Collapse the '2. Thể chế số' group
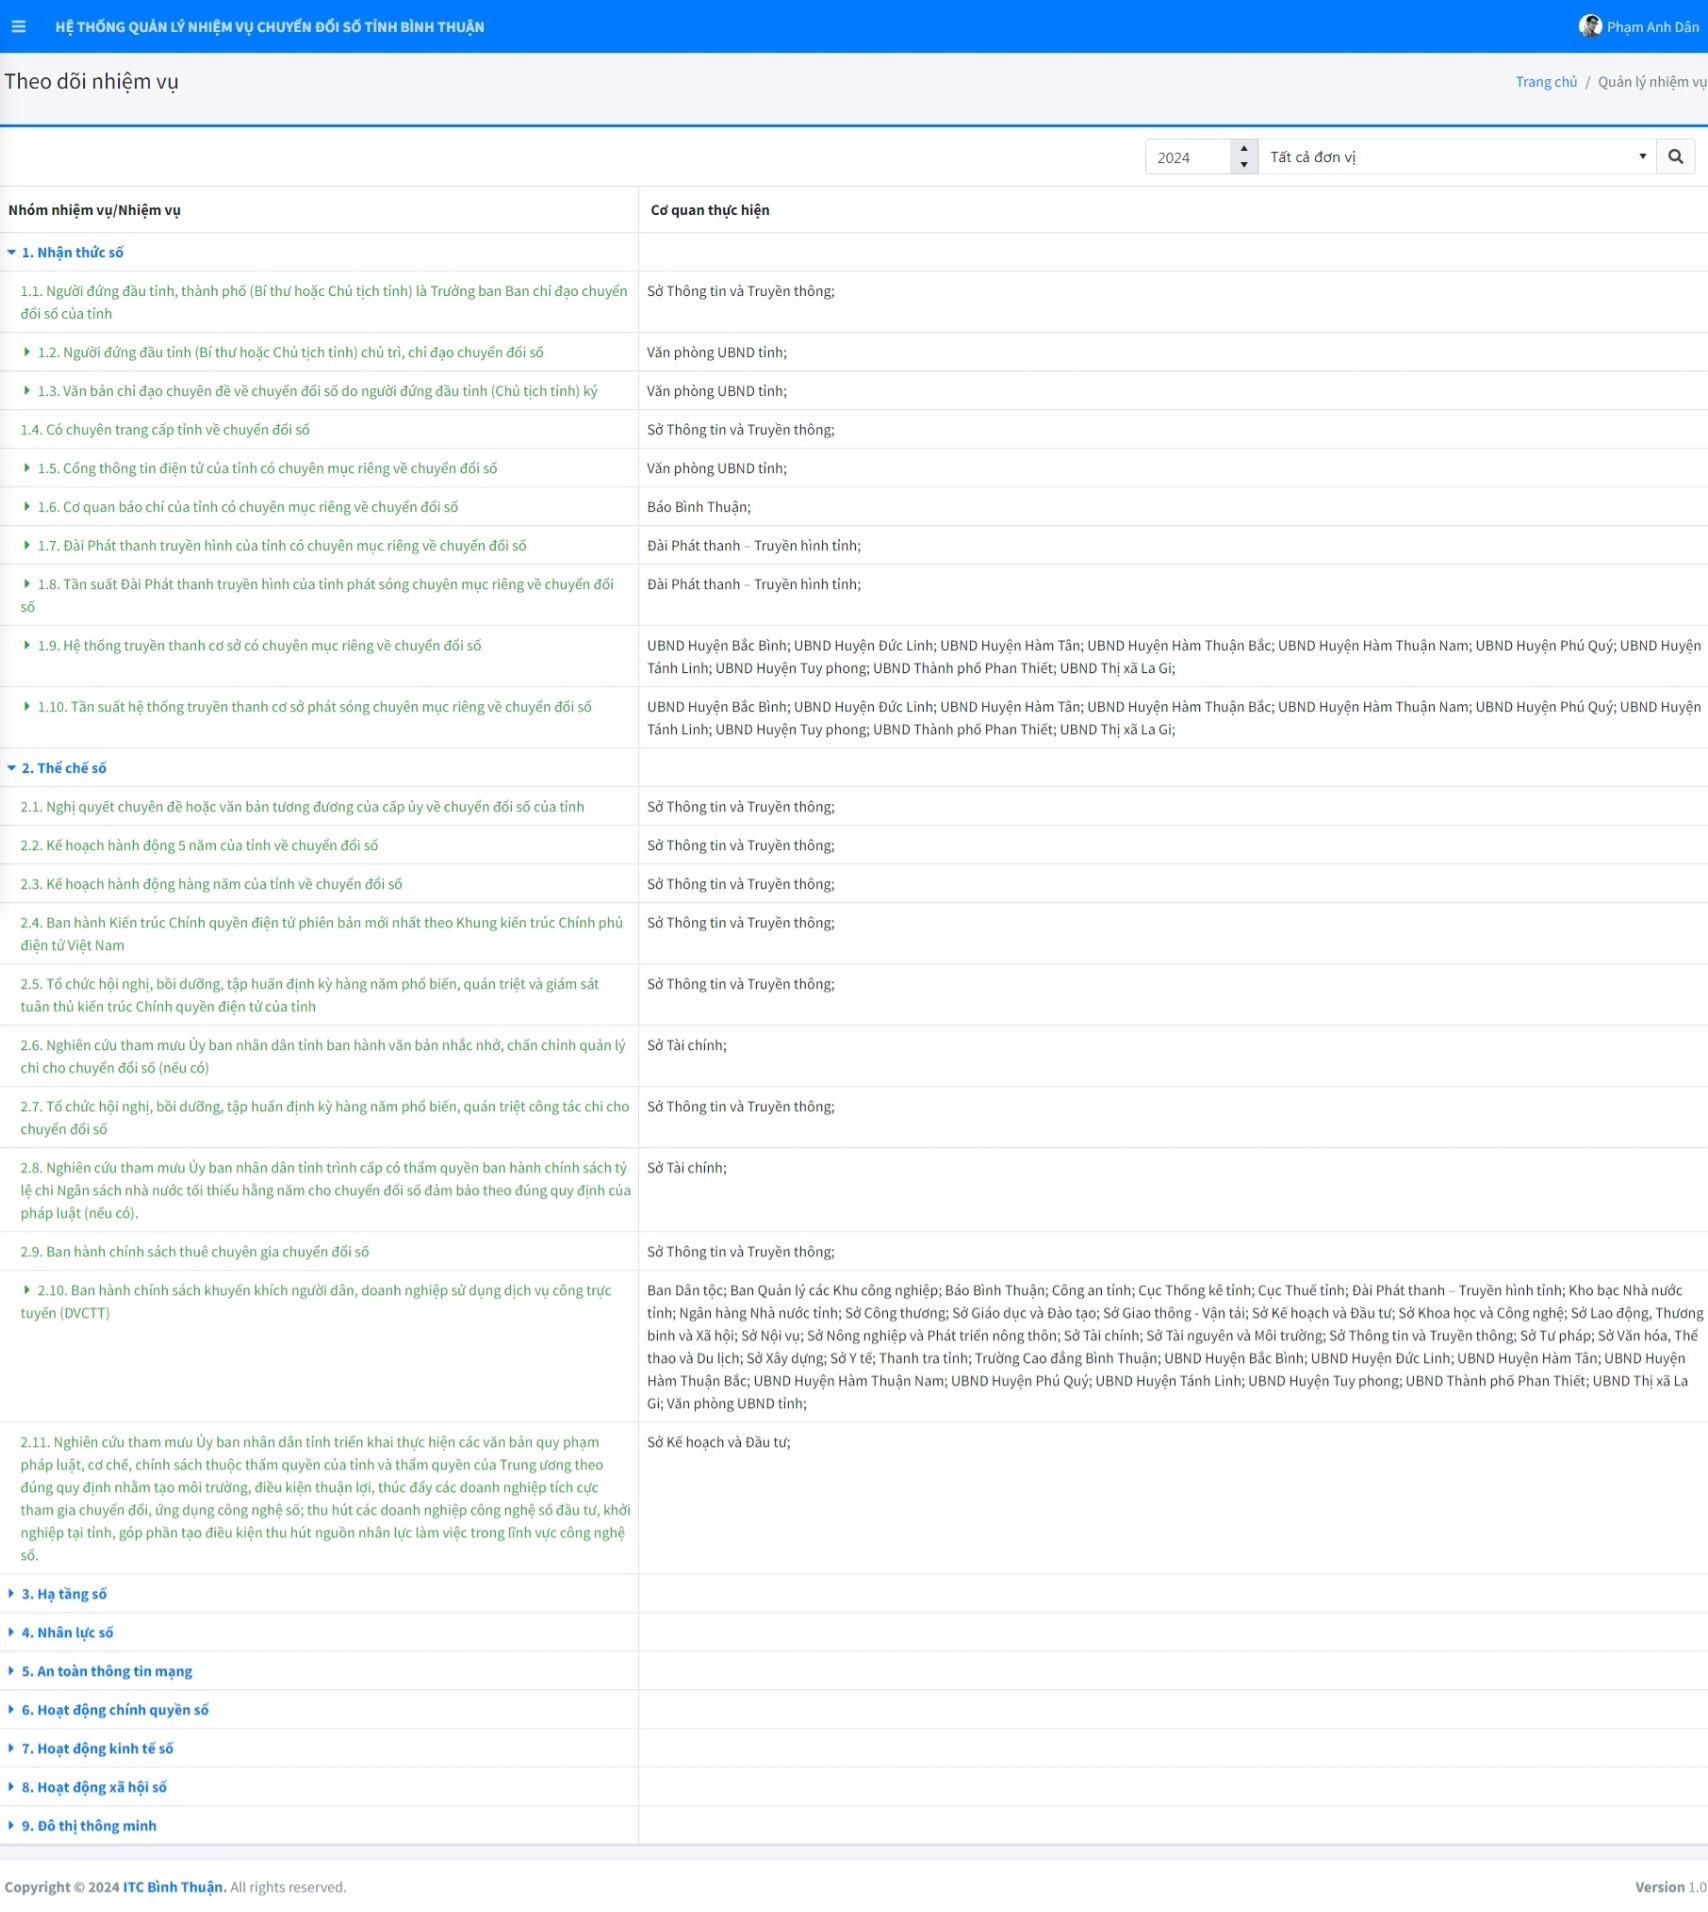This screenshot has width=1708, height=1912. (12, 768)
